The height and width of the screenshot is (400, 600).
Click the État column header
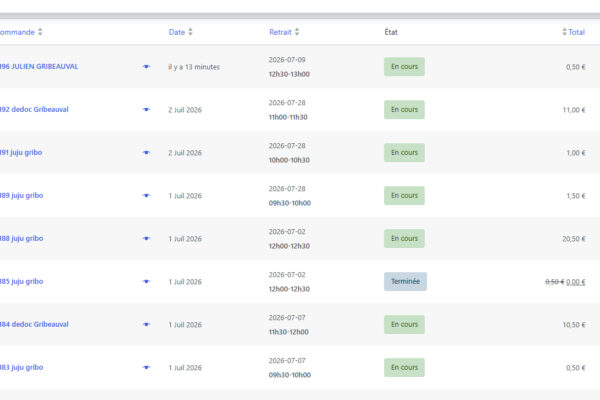[391, 32]
